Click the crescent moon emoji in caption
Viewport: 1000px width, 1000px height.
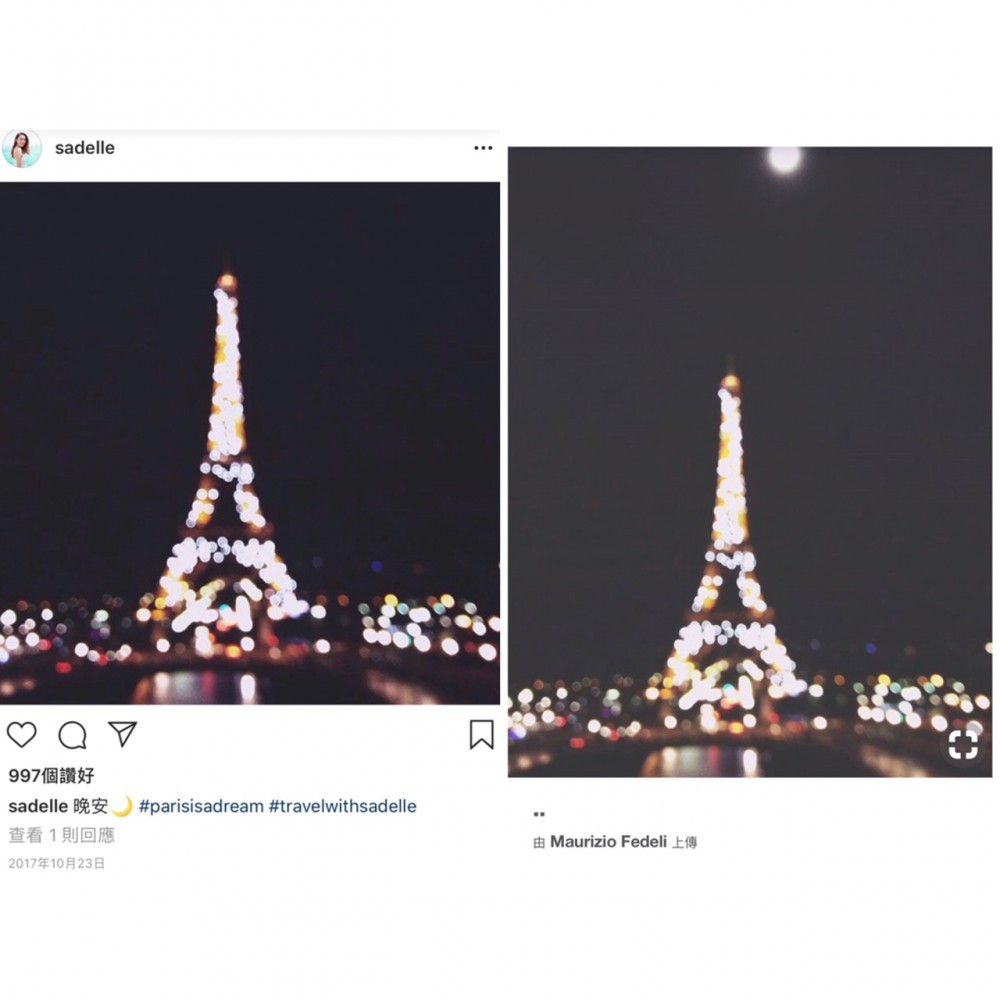click(122, 806)
